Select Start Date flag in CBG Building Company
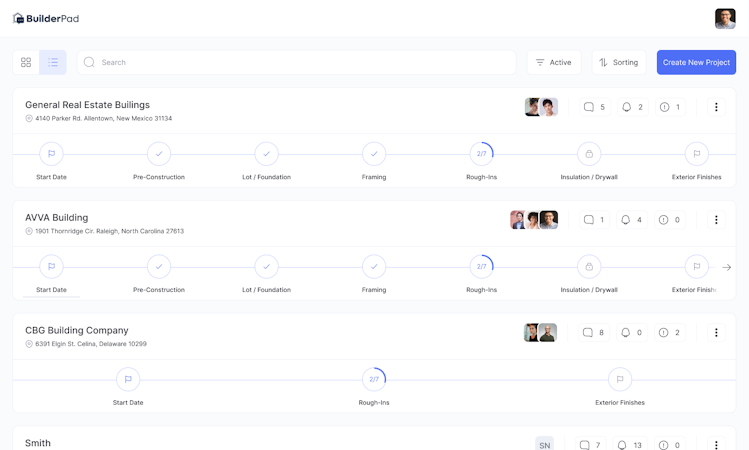The width and height of the screenshot is (749, 450). pos(128,379)
